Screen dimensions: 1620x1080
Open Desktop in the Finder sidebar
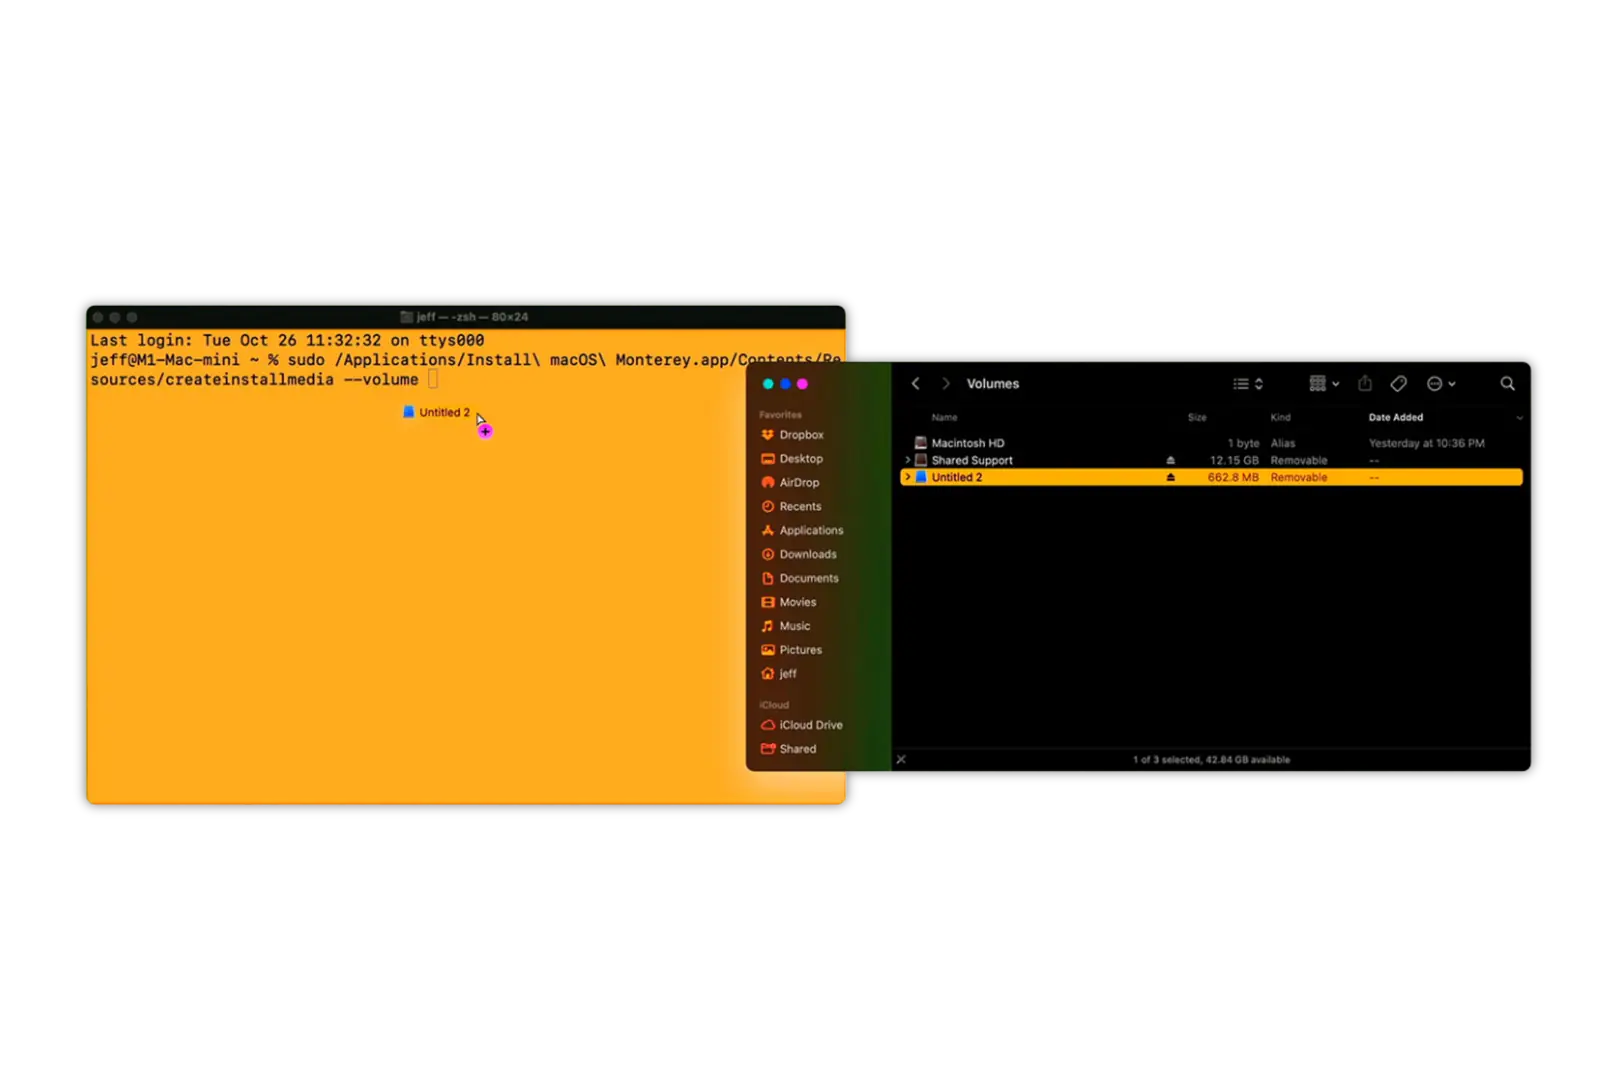point(792,459)
